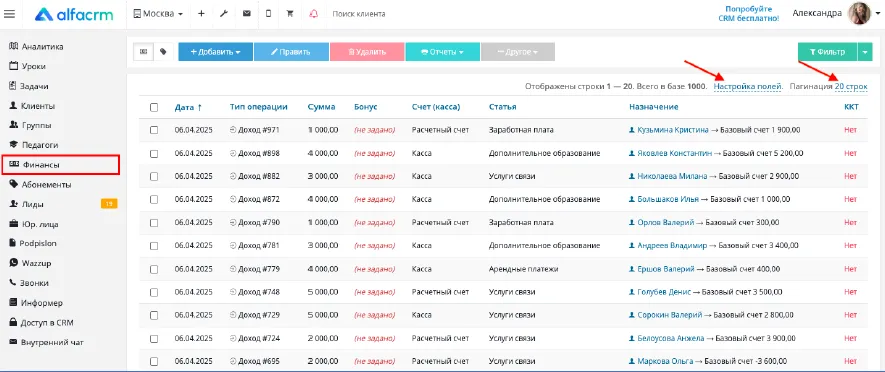This screenshot has height=372, width=885.
Task: Check the row for Доход #790
Action: [154, 222]
